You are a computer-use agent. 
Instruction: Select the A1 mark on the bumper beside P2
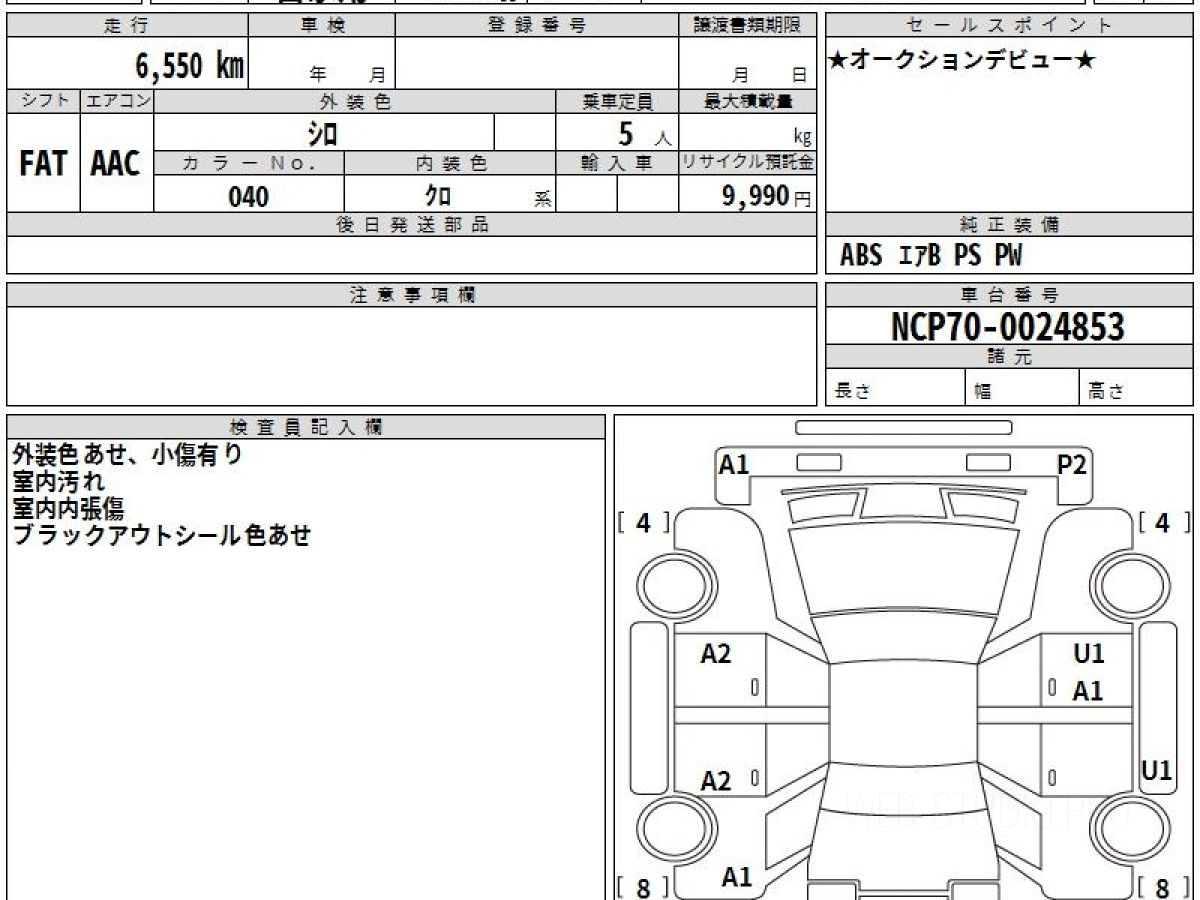[x=734, y=464]
